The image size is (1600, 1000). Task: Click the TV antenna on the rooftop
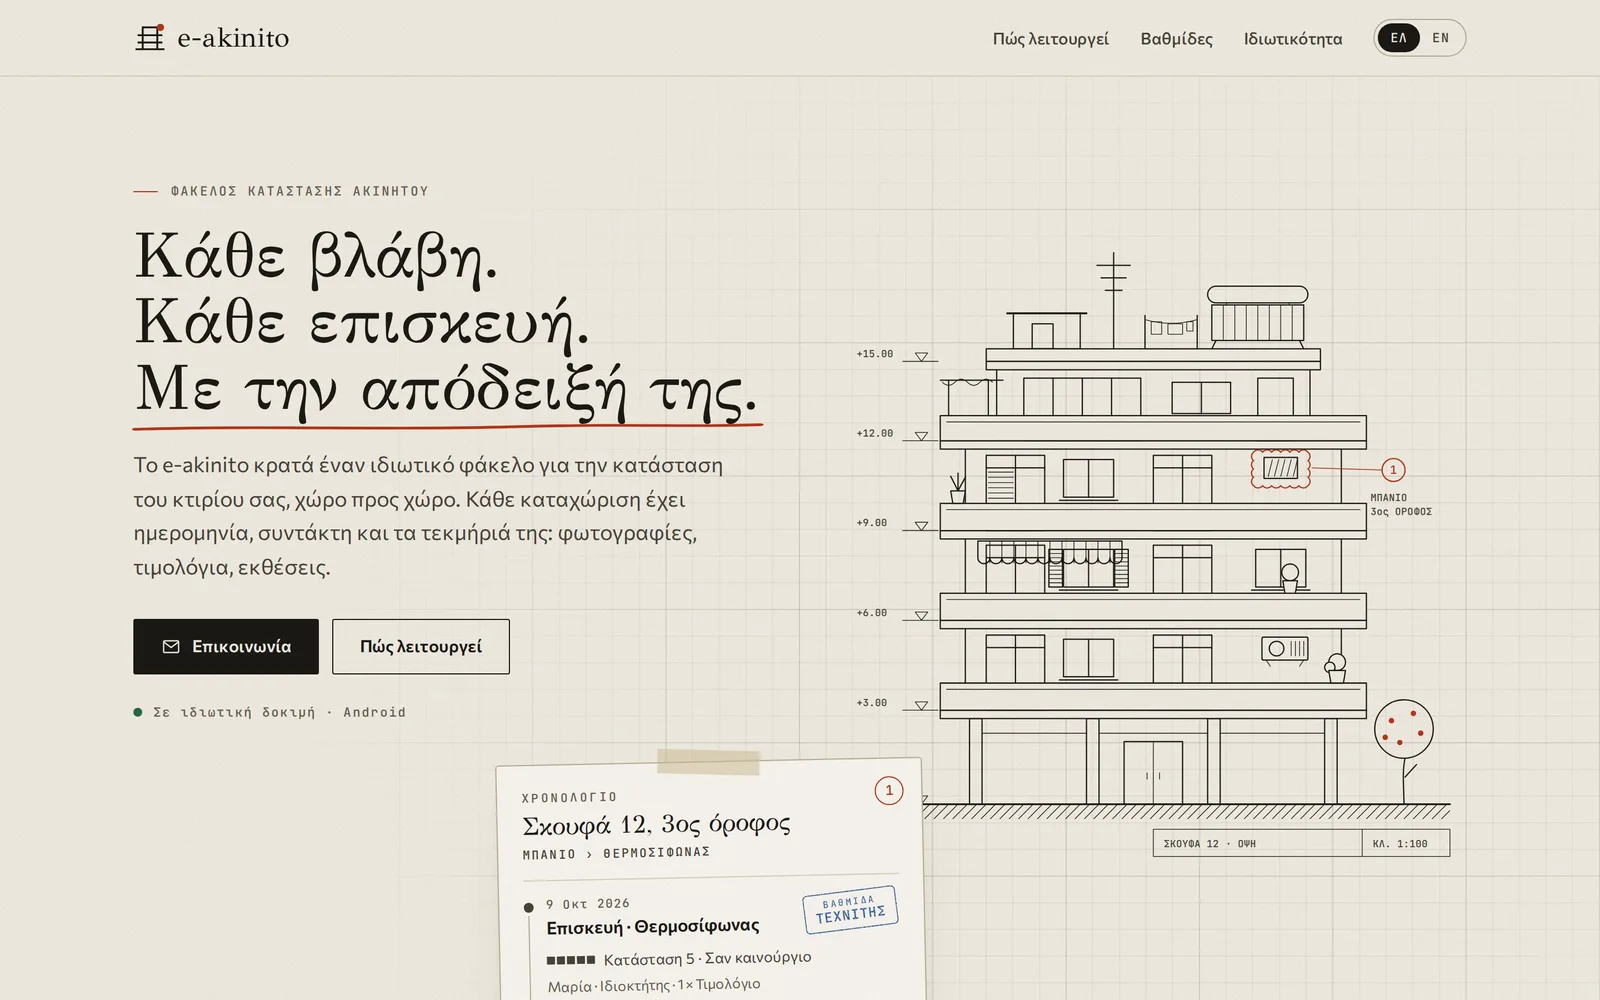tap(1113, 298)
